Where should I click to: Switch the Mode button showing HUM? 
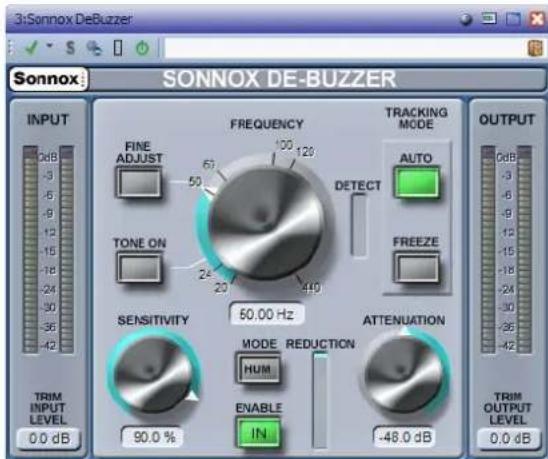(x=258, y=369)
